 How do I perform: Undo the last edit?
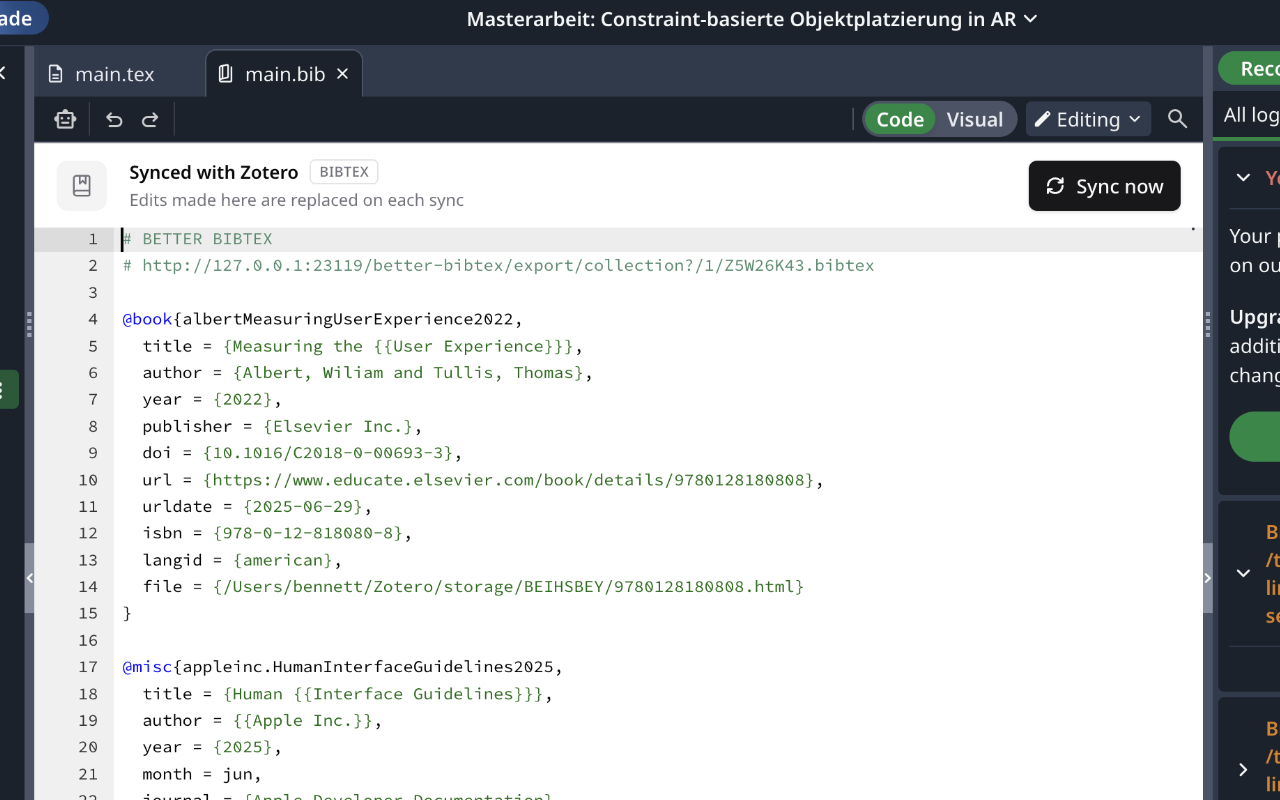point(114,120)
